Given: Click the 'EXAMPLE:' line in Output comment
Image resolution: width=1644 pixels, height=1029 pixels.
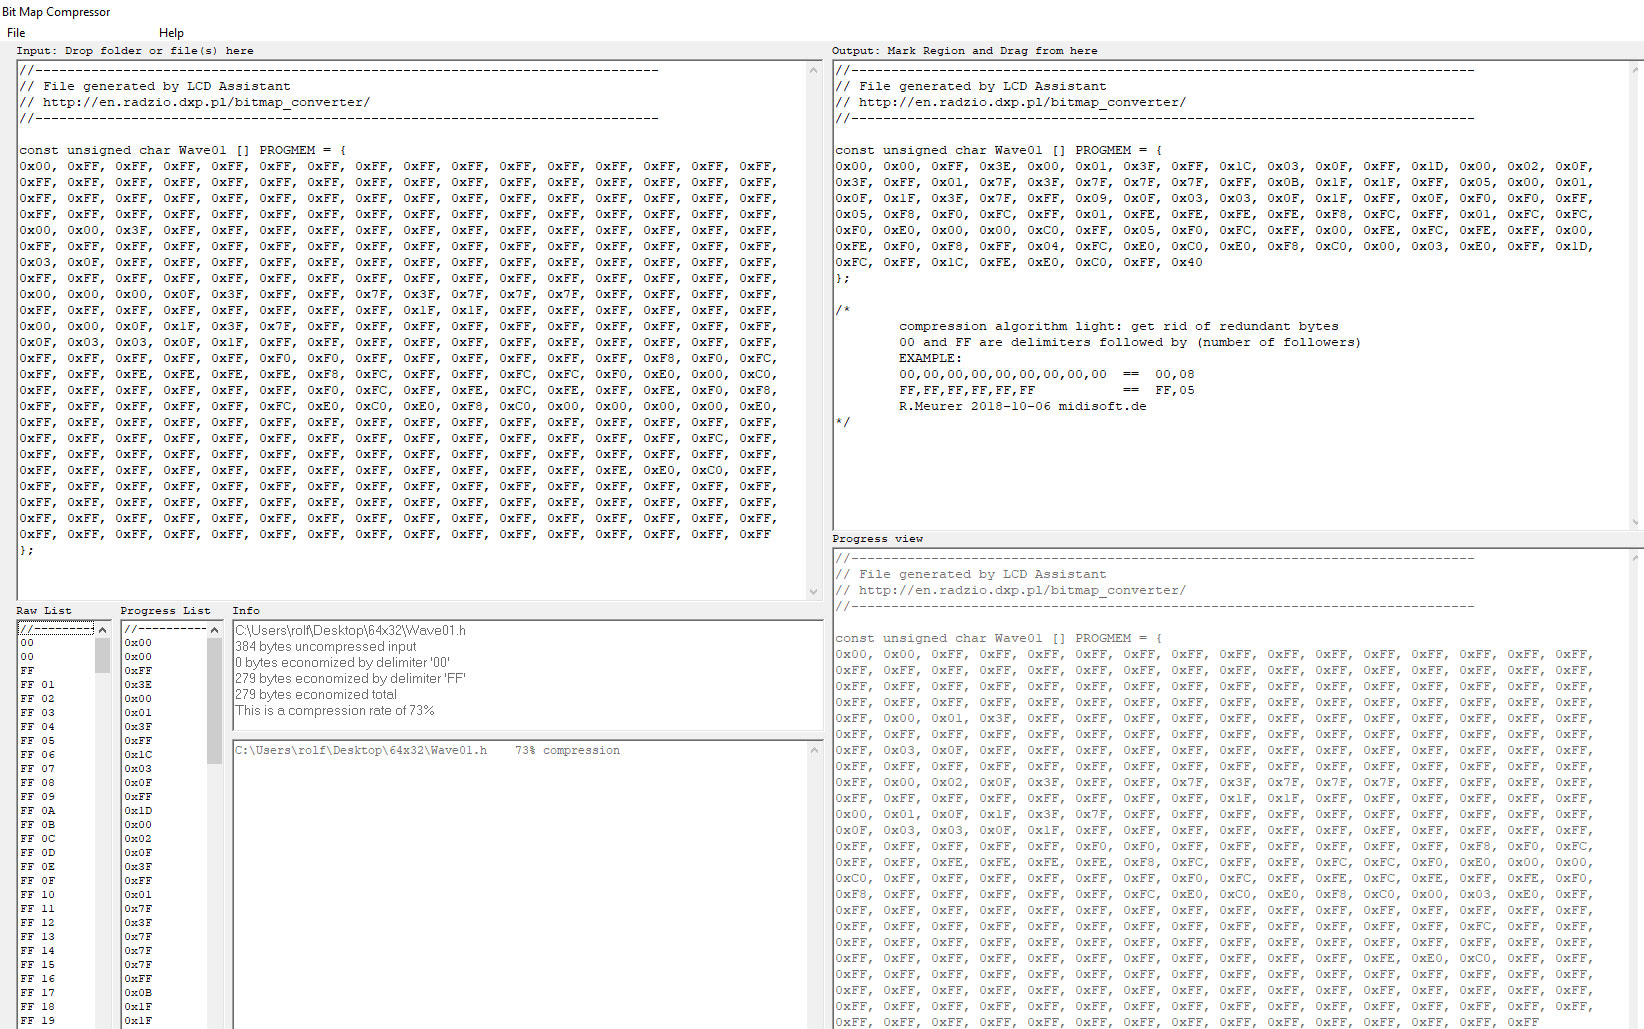Looking at the screenshot, I should click(931, 358).
